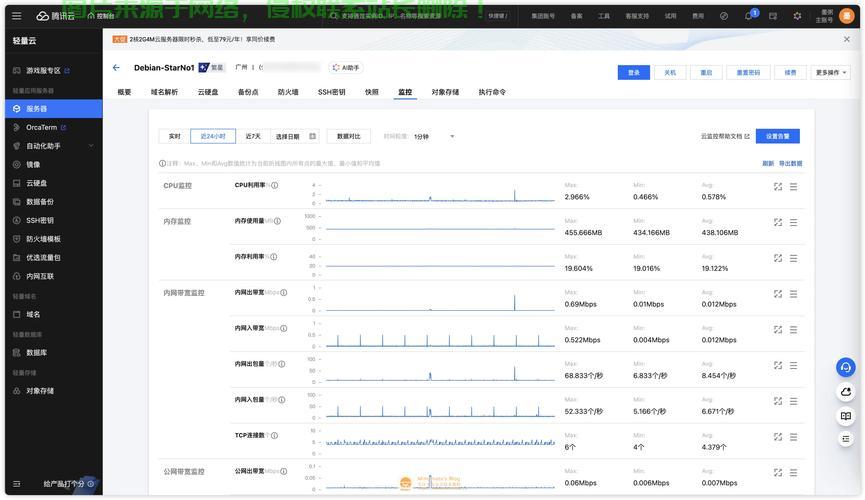This screenshot has height=500, width=865.
Task: Go back with the left arrow beside Debian-StarNo1
Action: coord(116,67)
